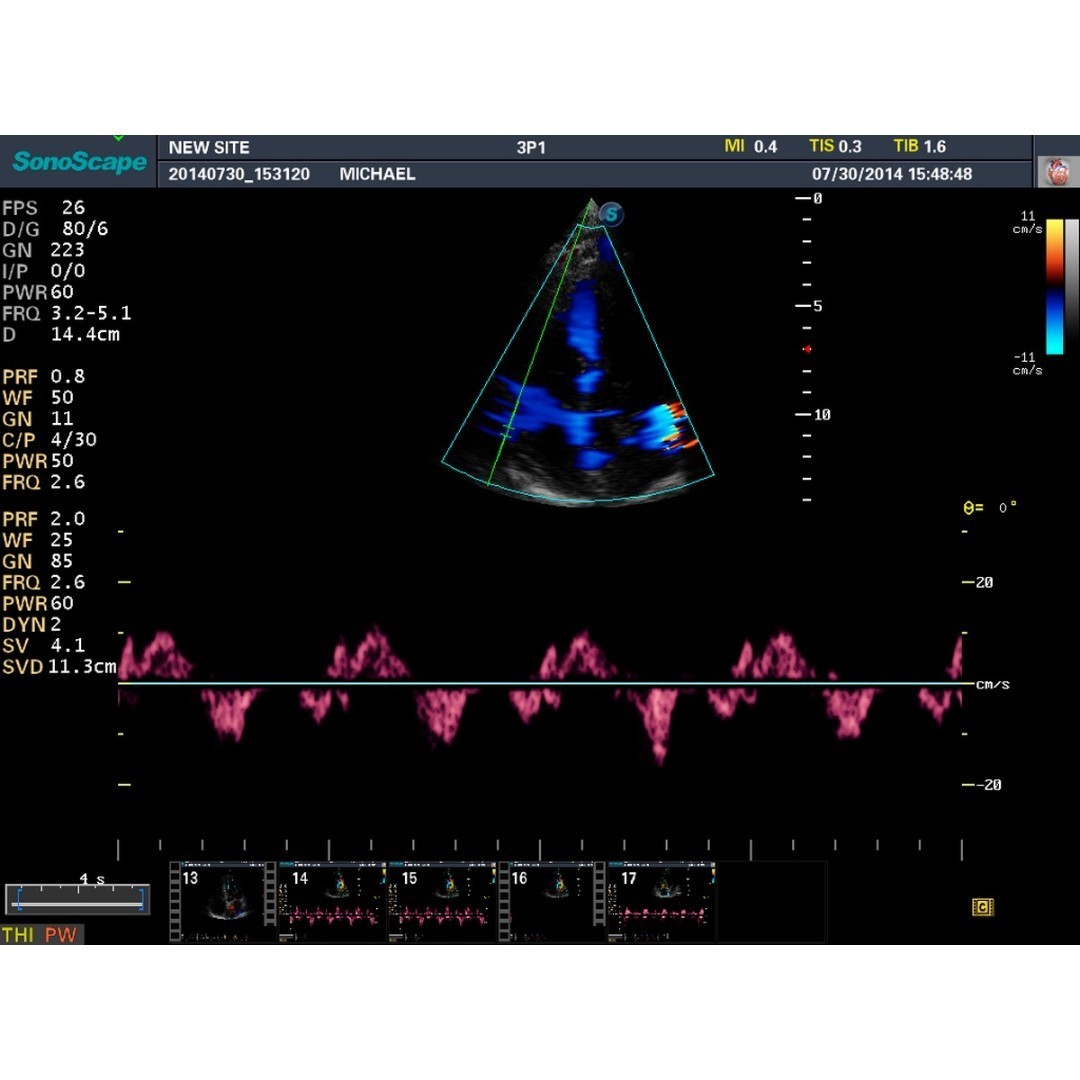Click the -20 velocity scale mark

(x=988, y=785)
